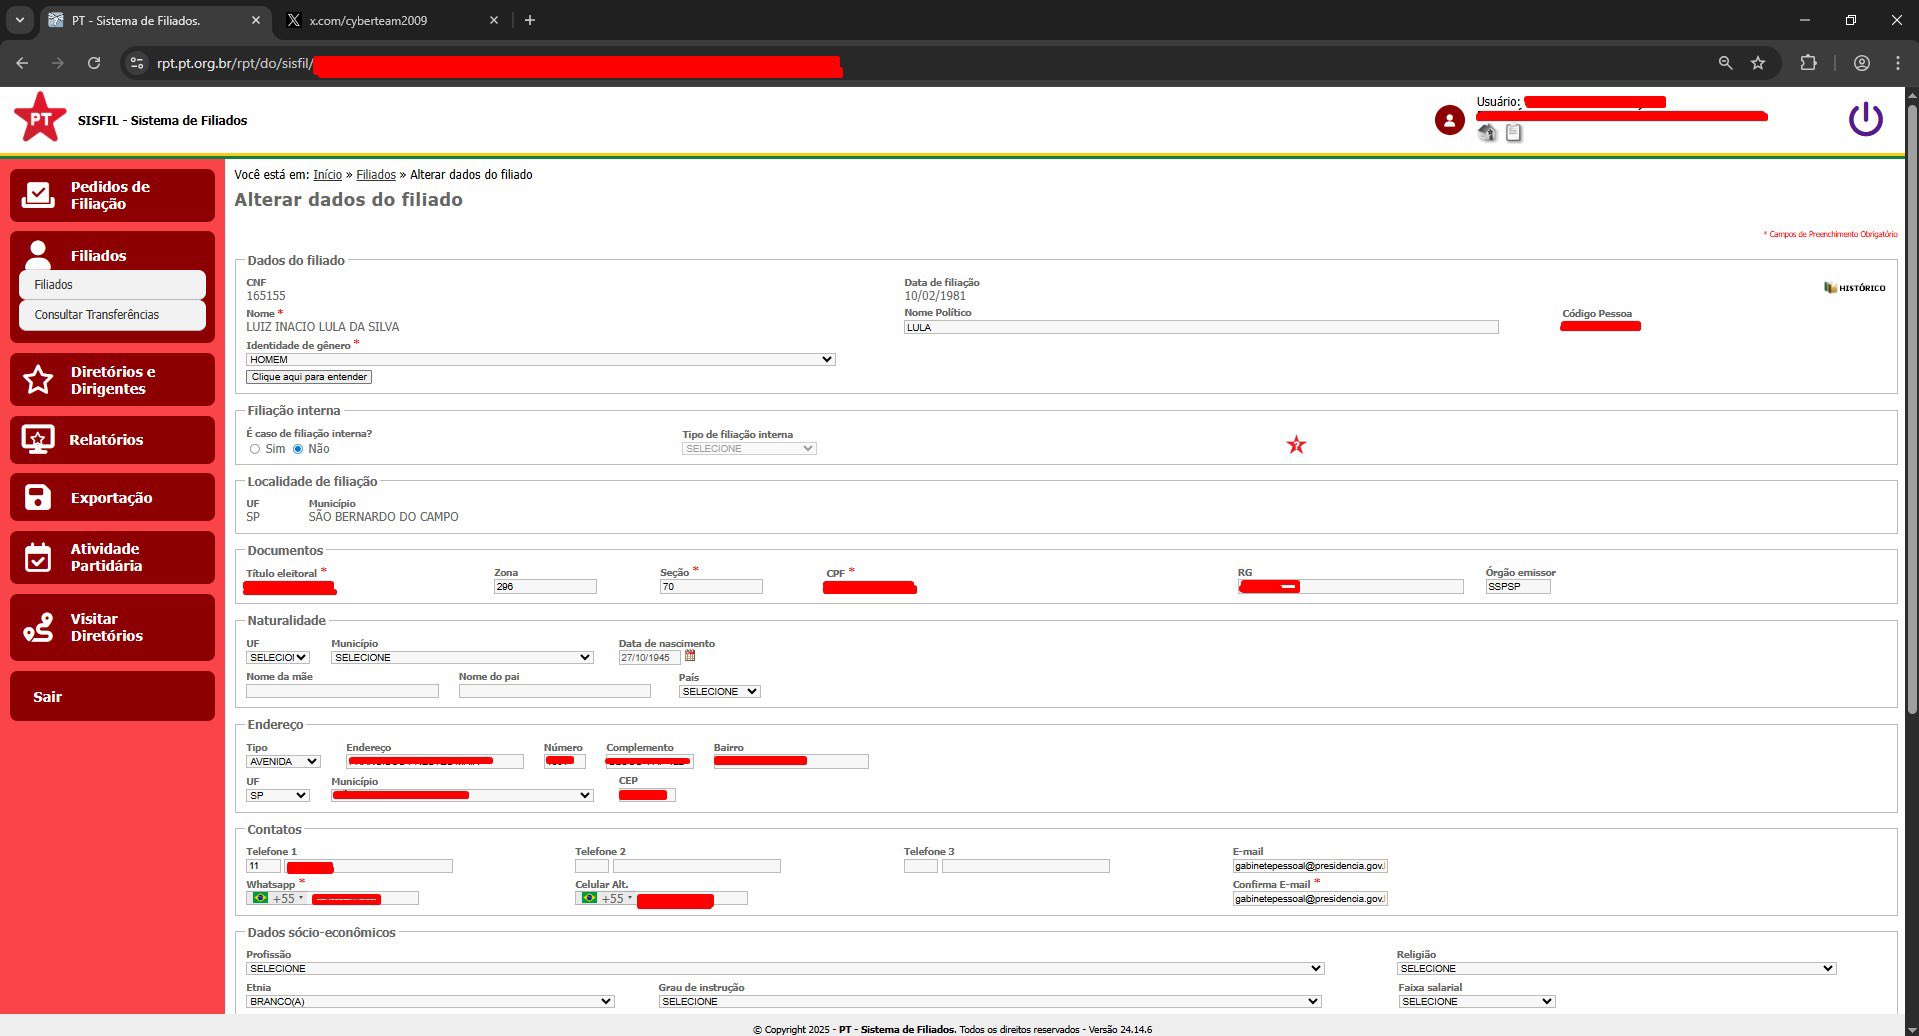Bookmark this page with star icon
This screenshot has width=1919, height=1036.
(x=1758, y=63)
